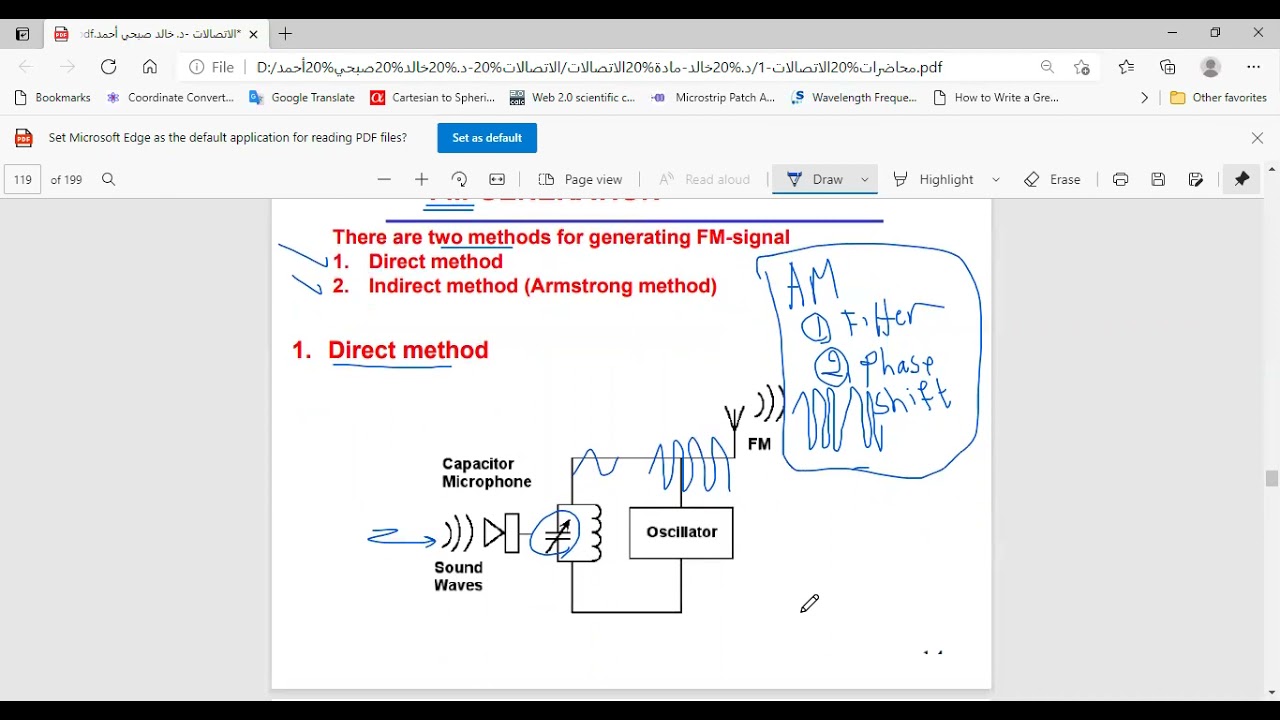Add this page to favorites

(x=1082, y=67)
